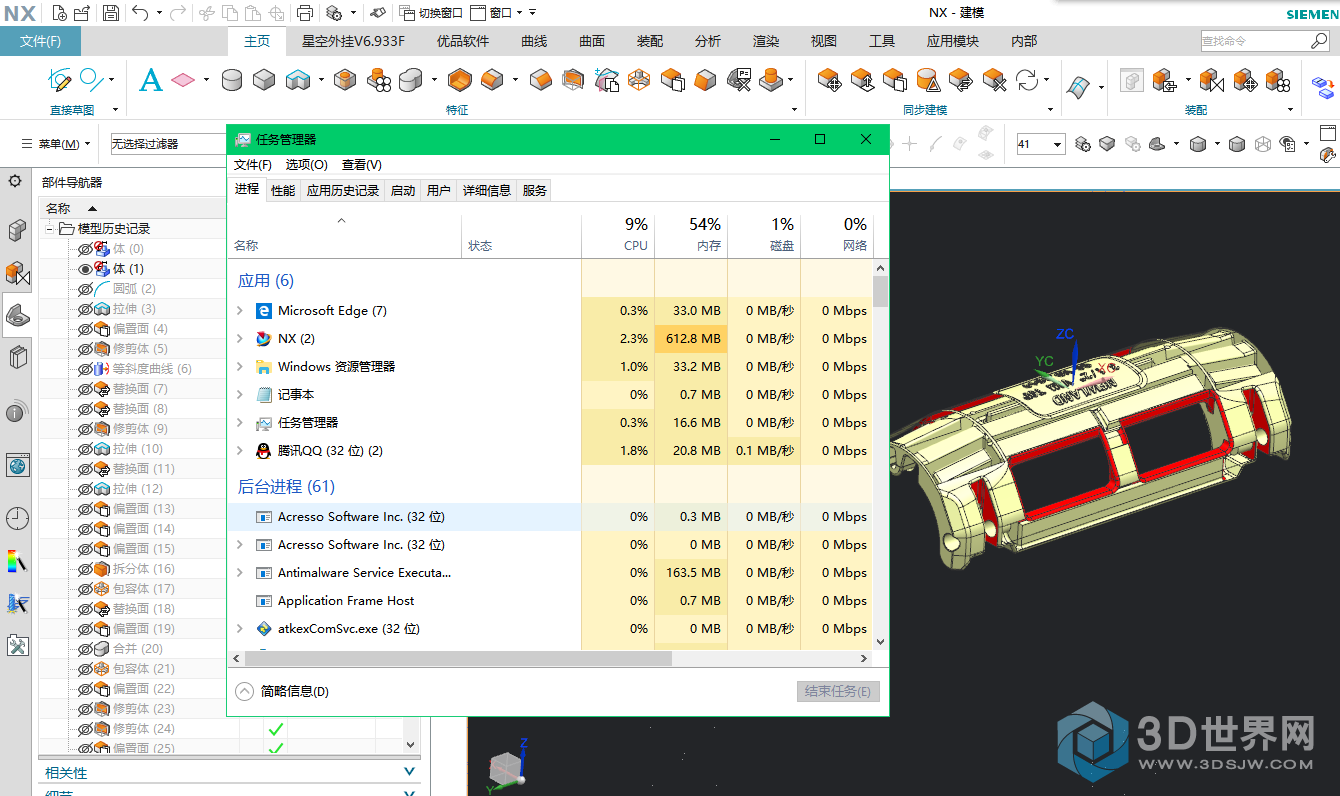The height and width of the screenshot is (796, 1340).
Task: Open the Reuse Library sidebar icon
Action: pyautogui.click(x=17, y=357)
